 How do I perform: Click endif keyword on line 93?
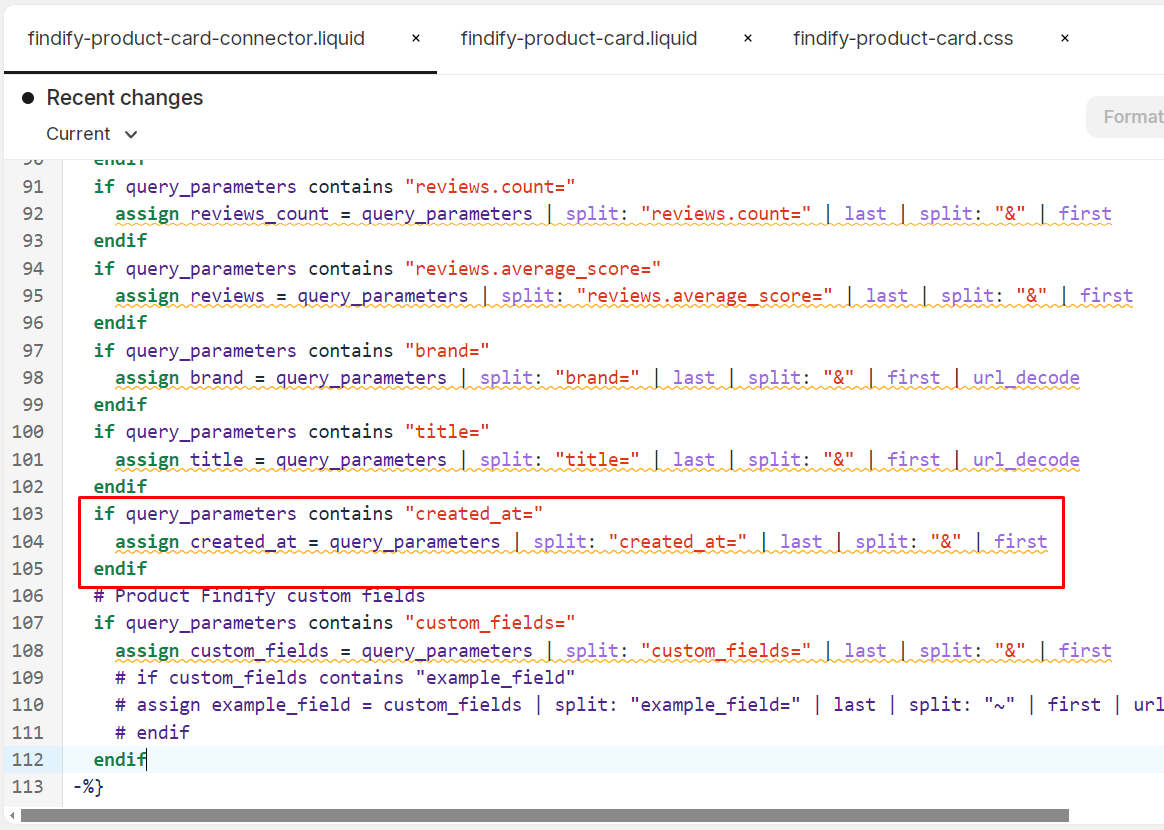[120, 241]
